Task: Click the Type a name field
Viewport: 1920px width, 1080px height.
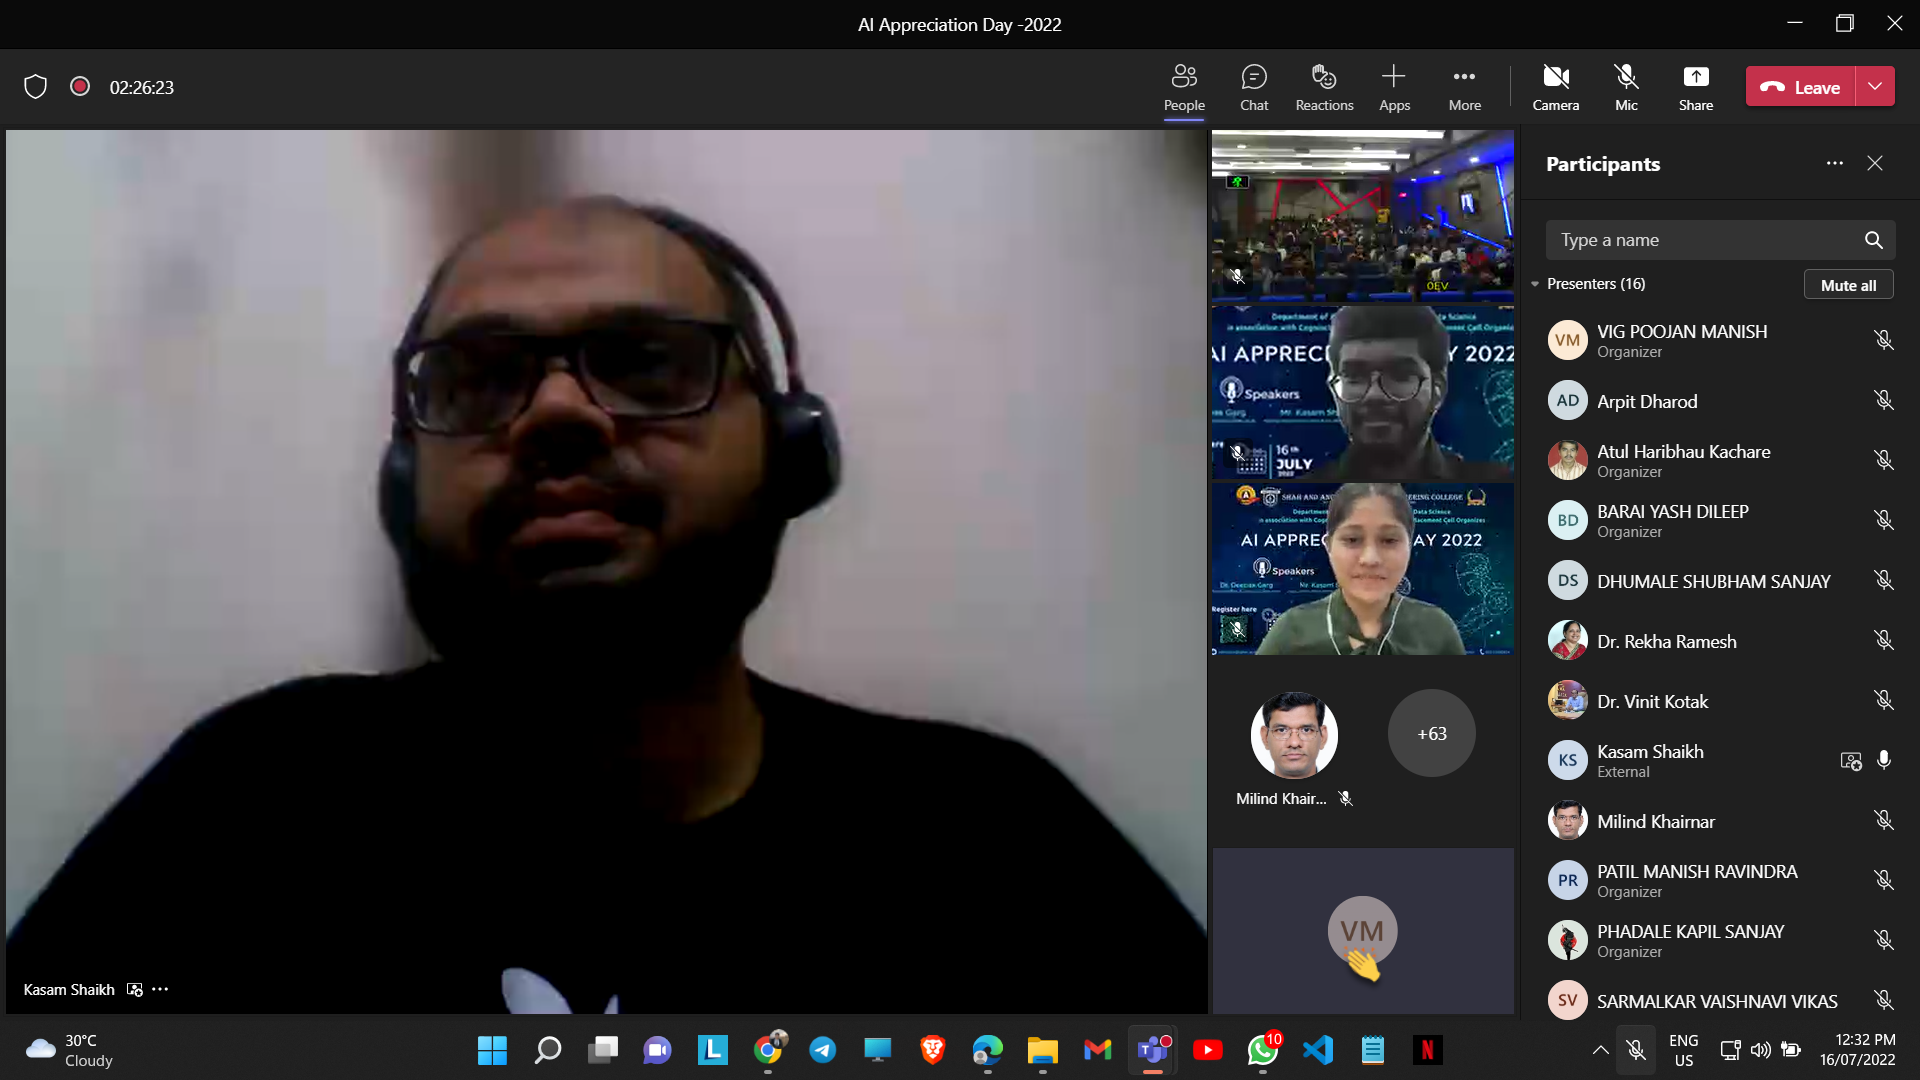Action: coord(1700,240)
